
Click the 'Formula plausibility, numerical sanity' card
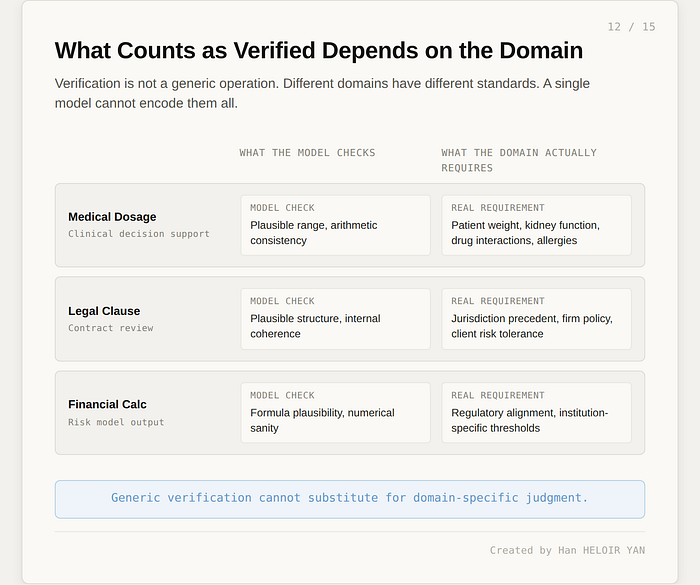(336, 413)
